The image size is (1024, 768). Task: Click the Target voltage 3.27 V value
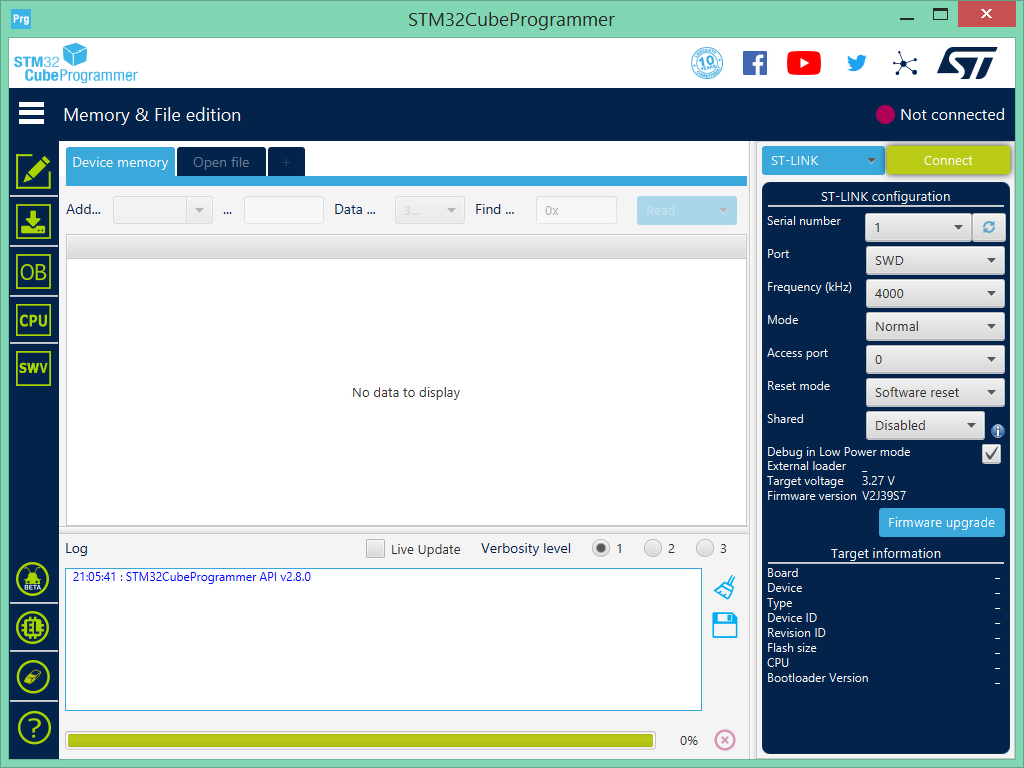click(x=878, y=481)
